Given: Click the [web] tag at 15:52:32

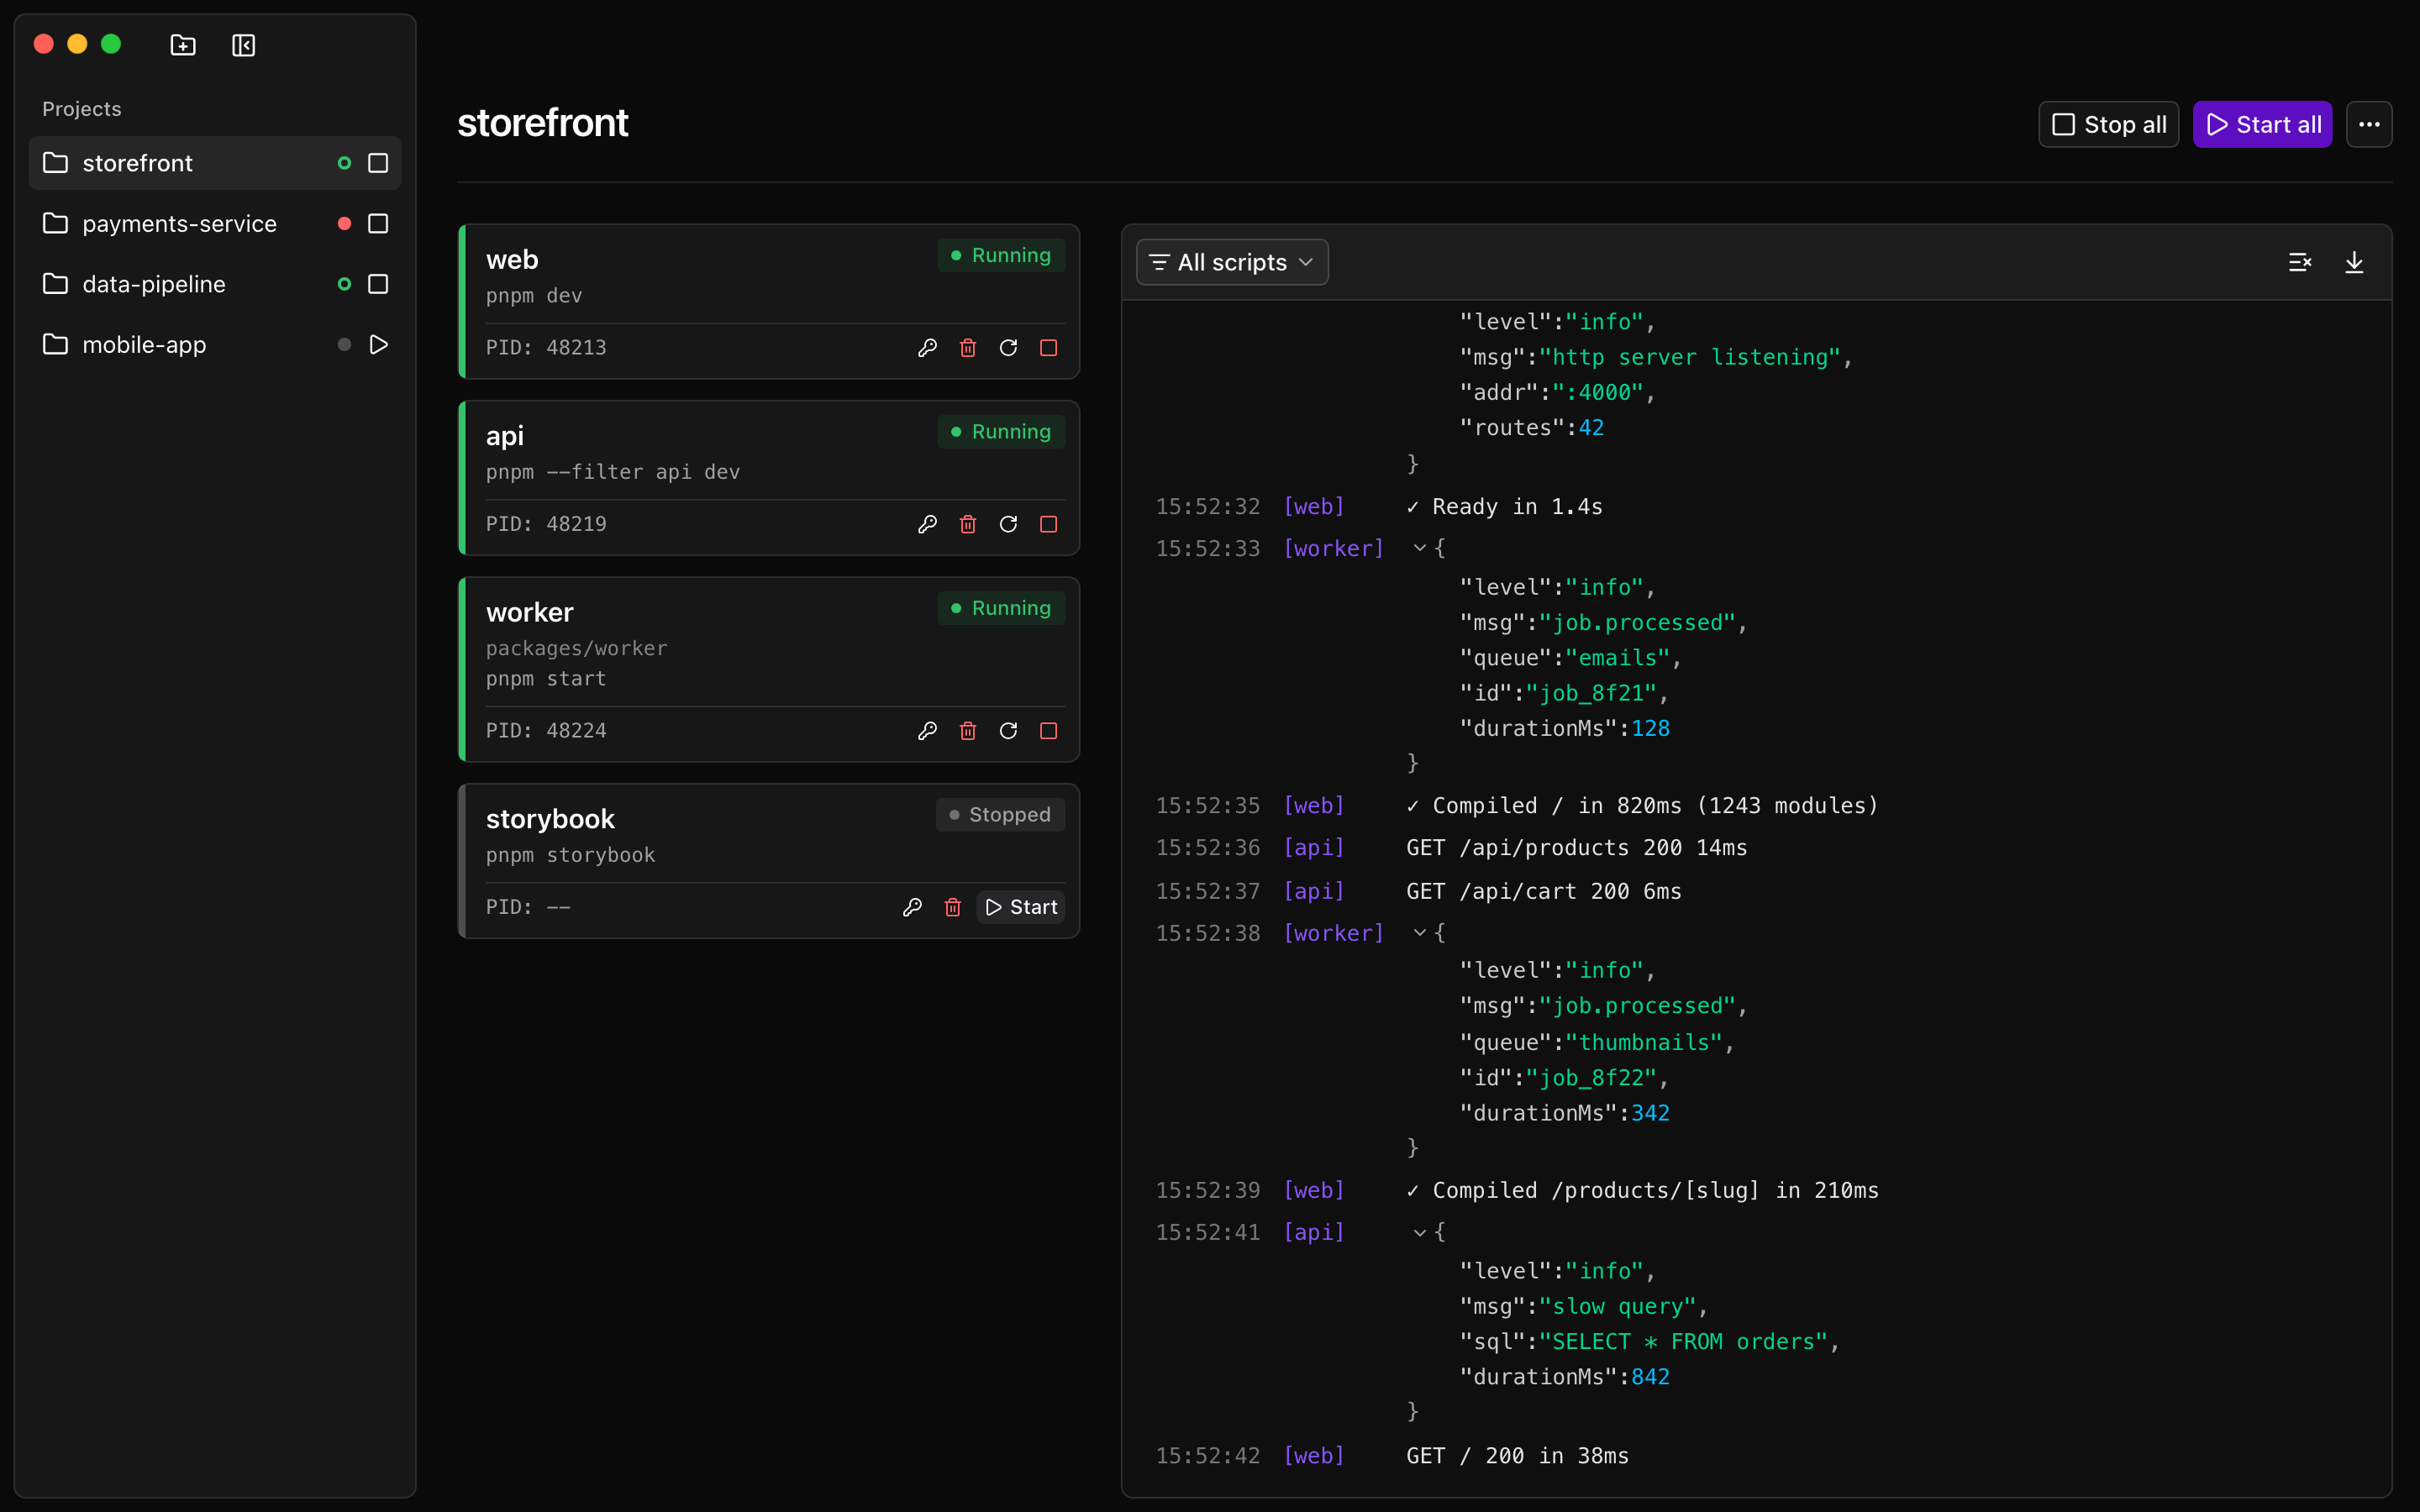Looking at the screenshot, I should click(1314, 507).
